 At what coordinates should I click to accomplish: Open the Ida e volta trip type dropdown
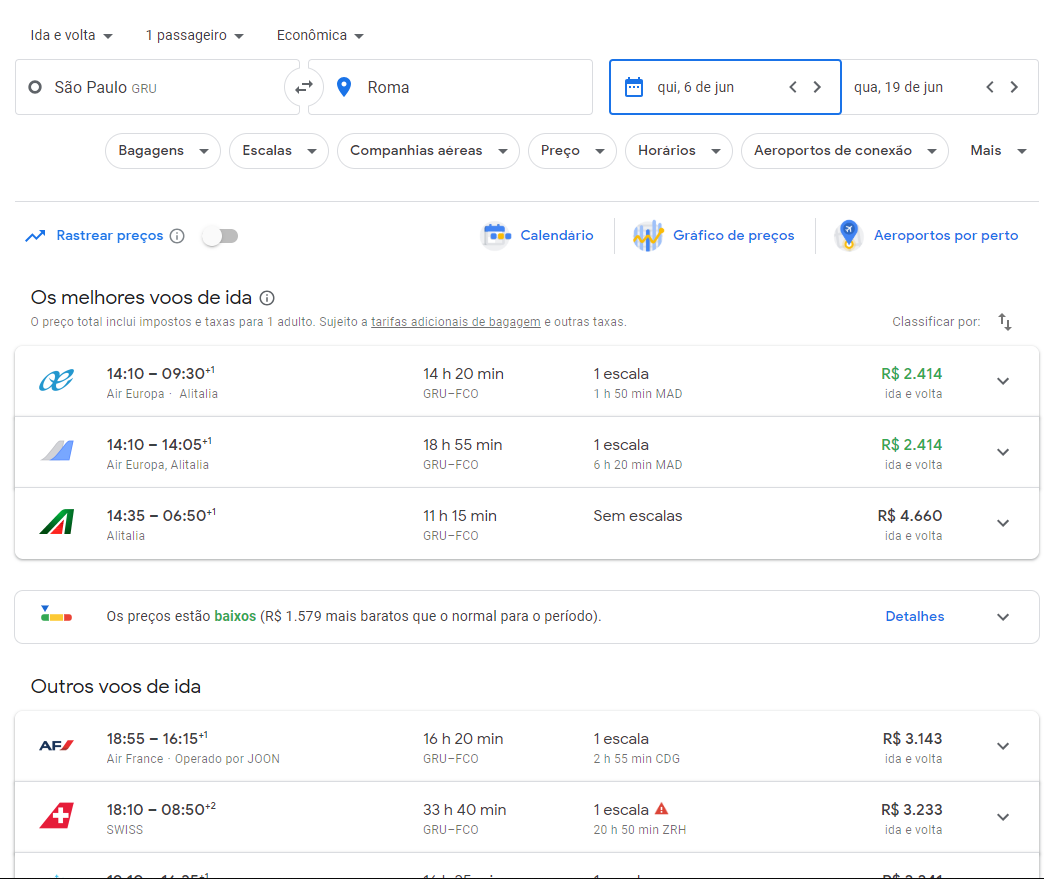coord(72,35)
